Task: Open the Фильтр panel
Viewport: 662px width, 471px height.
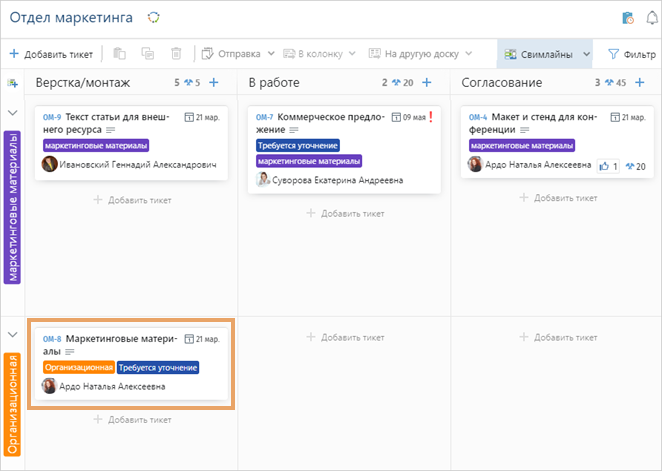Action: coord(632,54)
